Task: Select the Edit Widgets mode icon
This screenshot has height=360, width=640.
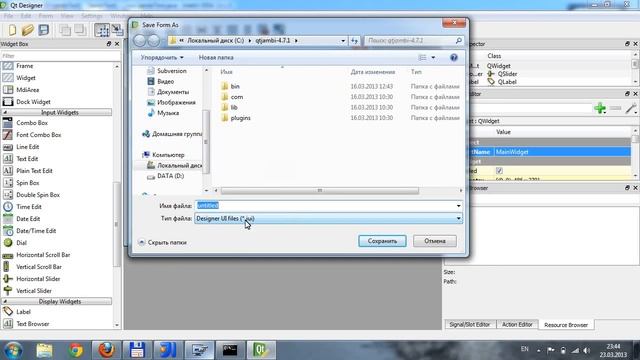Action: point(102,30)
